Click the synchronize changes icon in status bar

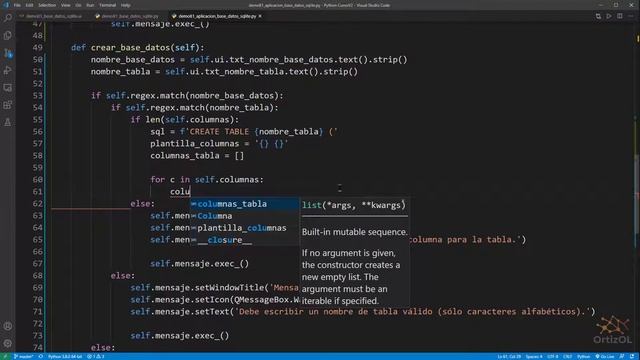point(40,357)
